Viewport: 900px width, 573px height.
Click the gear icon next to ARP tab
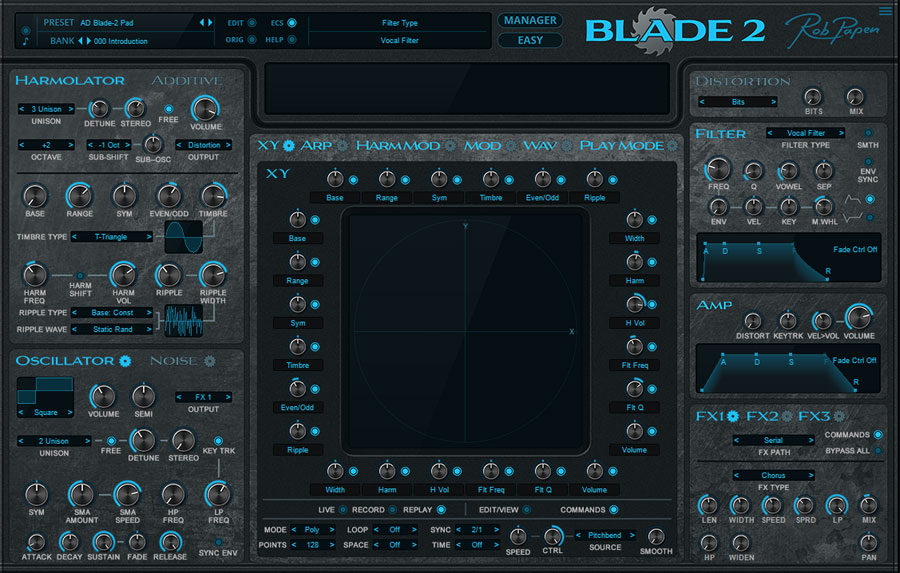coord(342,145)
